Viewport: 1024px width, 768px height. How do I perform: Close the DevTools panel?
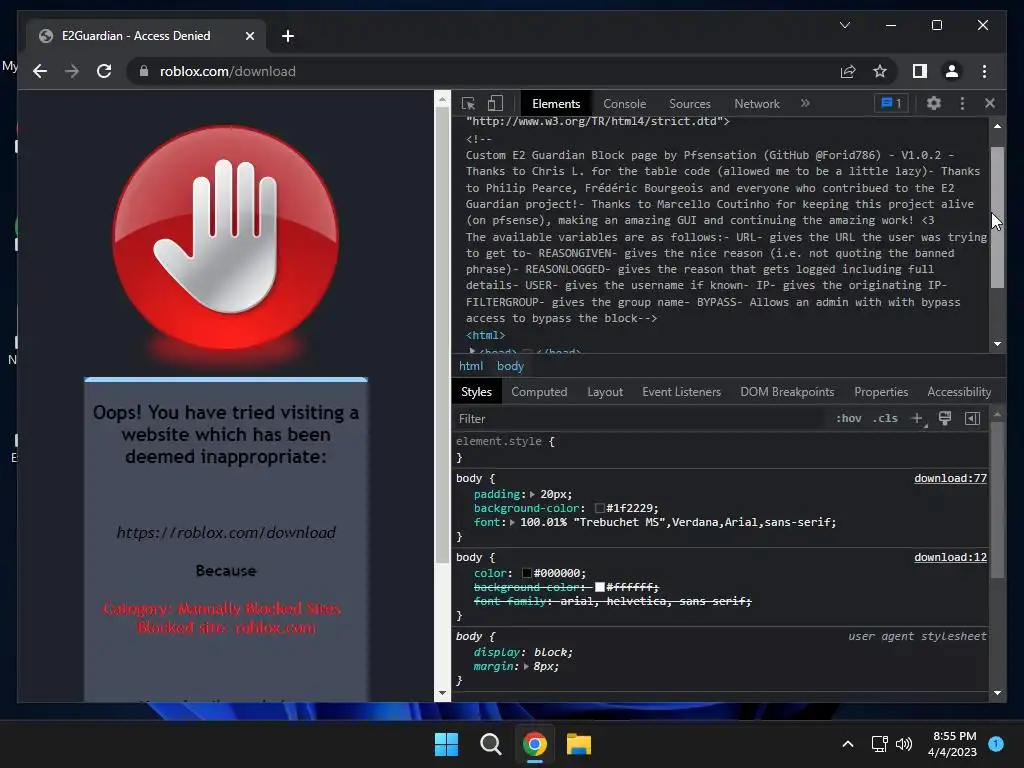(990, 103)
